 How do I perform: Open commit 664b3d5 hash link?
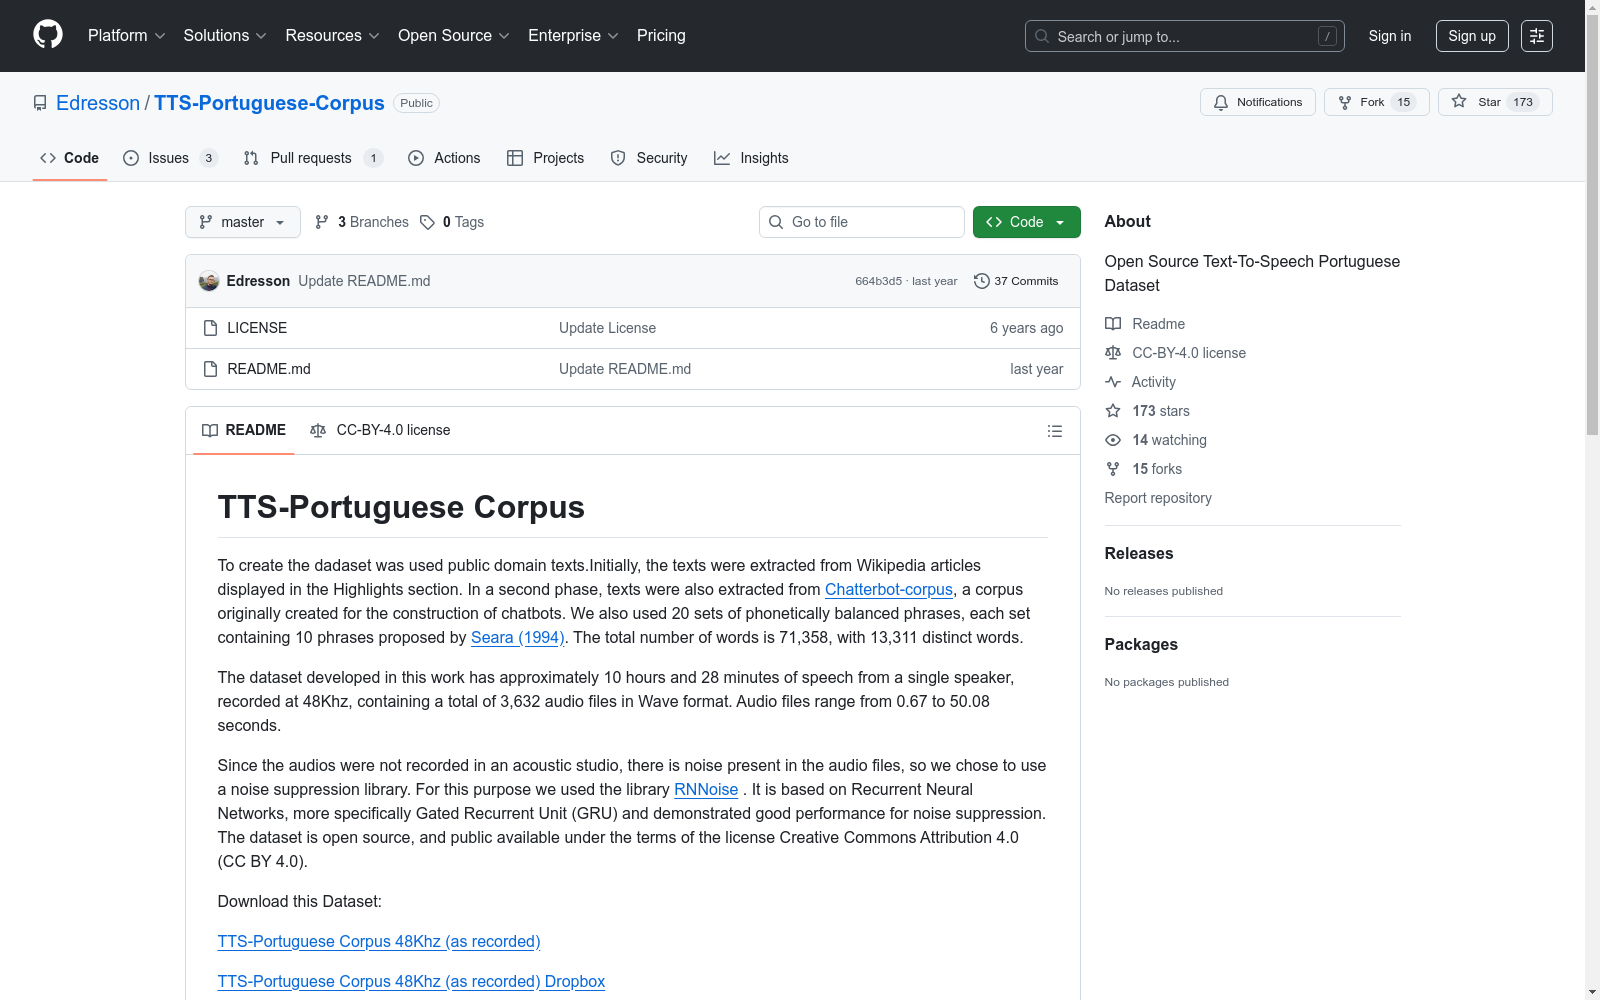[878, 282]
